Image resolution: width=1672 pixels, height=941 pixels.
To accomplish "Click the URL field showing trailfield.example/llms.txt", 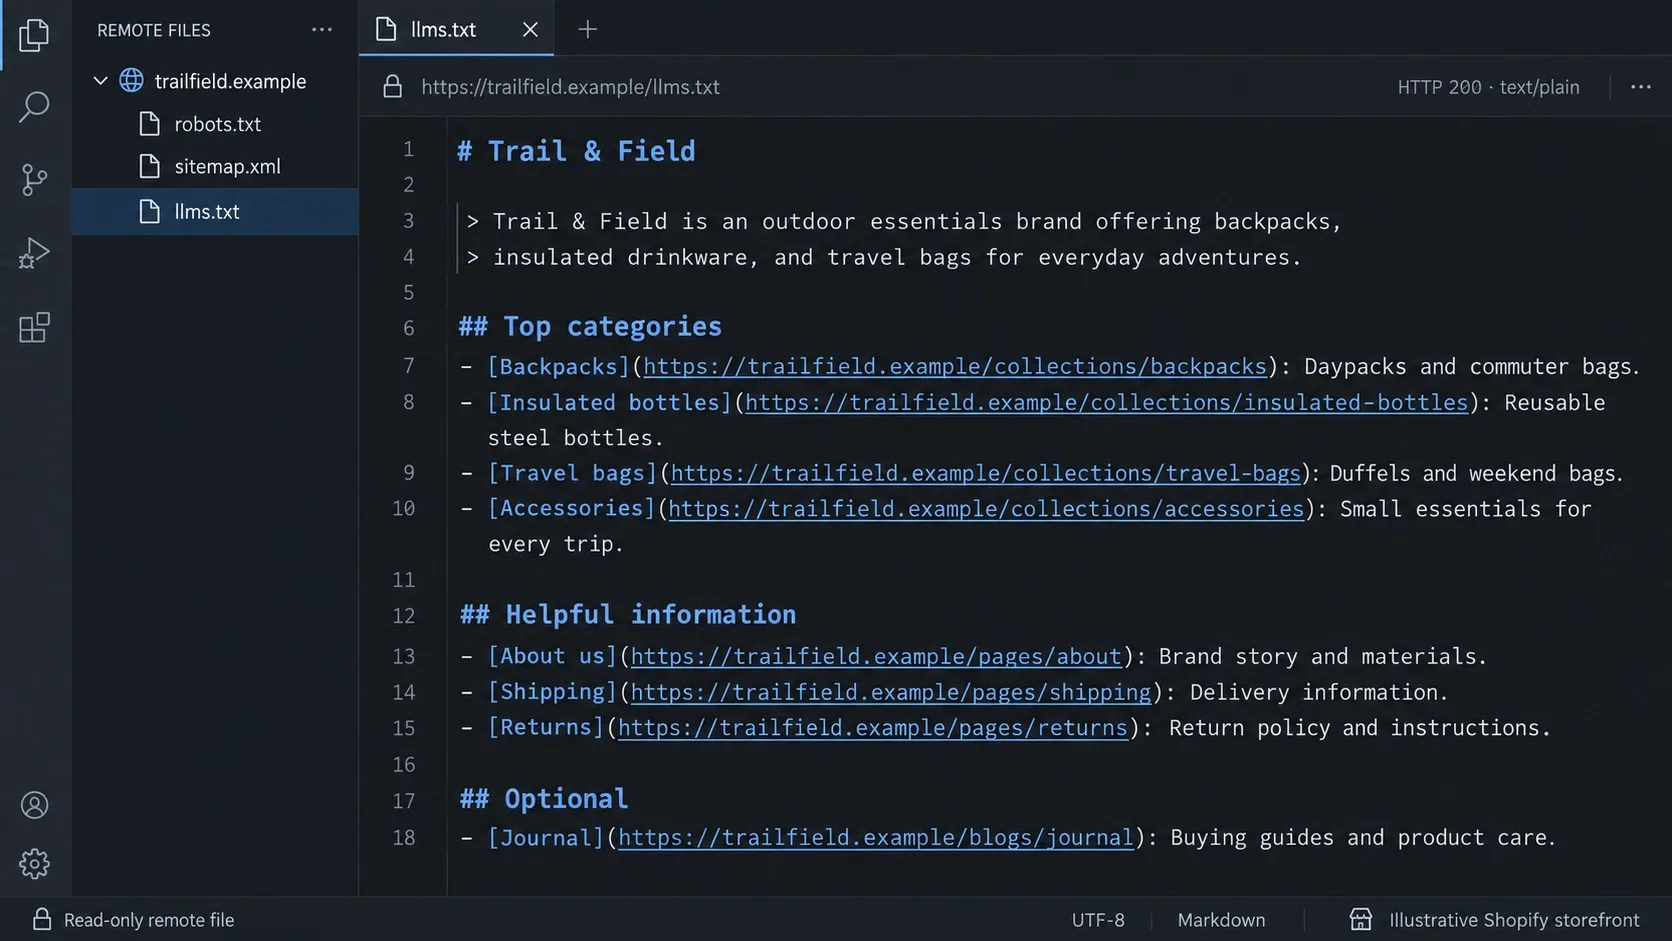I will coord(570,87).
